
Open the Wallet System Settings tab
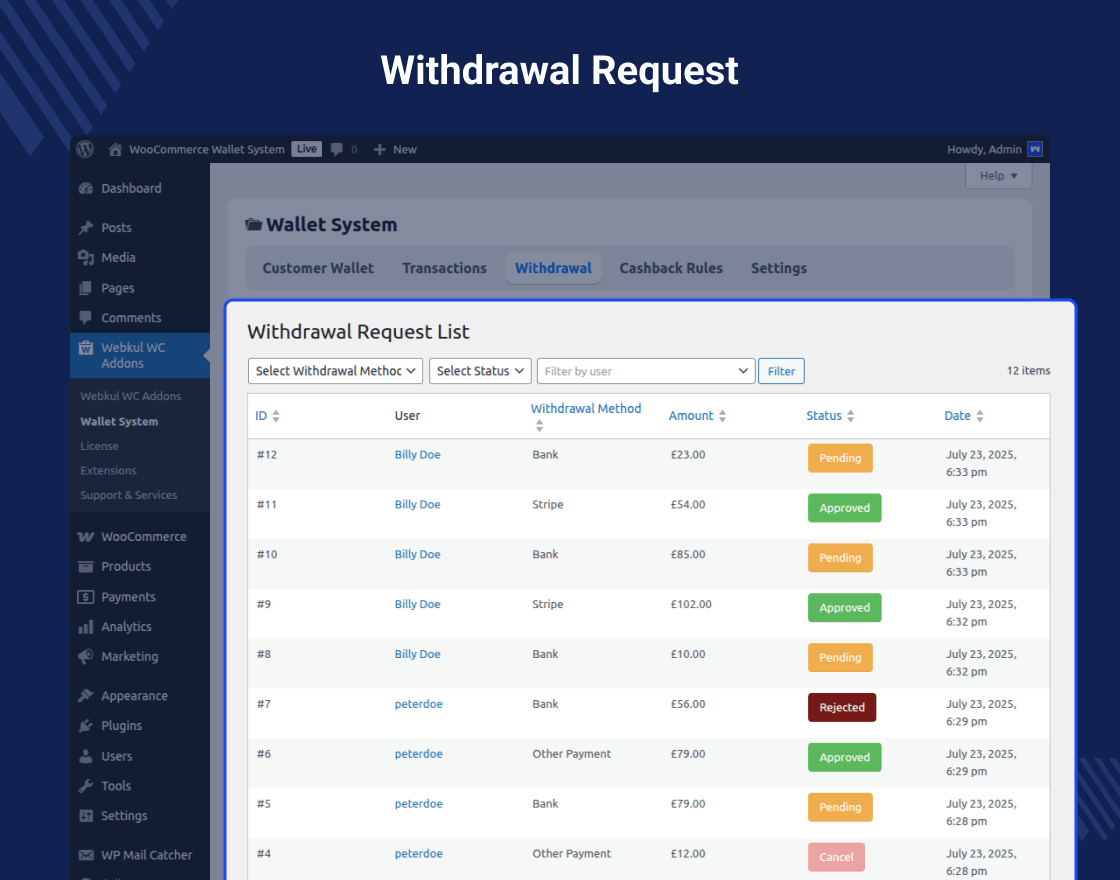[x=779, y=268]
